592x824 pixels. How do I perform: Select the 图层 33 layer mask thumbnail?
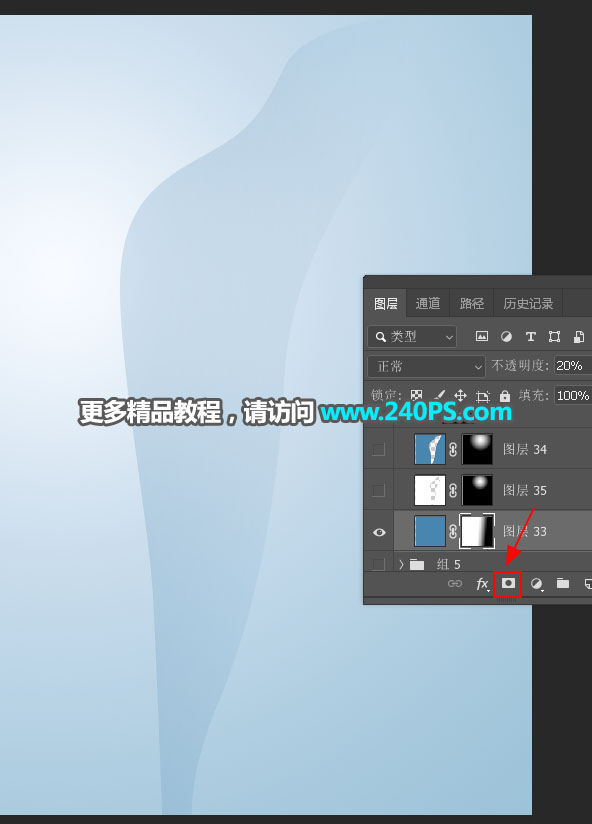[477, 531]
